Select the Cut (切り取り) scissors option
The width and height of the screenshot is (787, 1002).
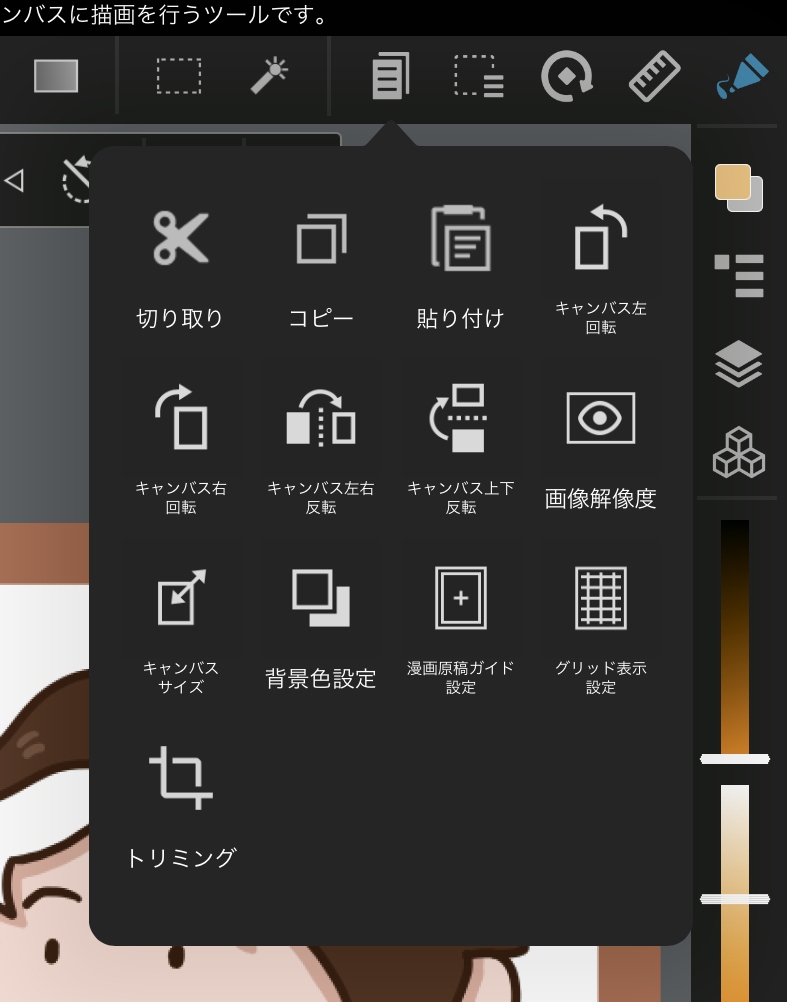[x=180, y=268]
